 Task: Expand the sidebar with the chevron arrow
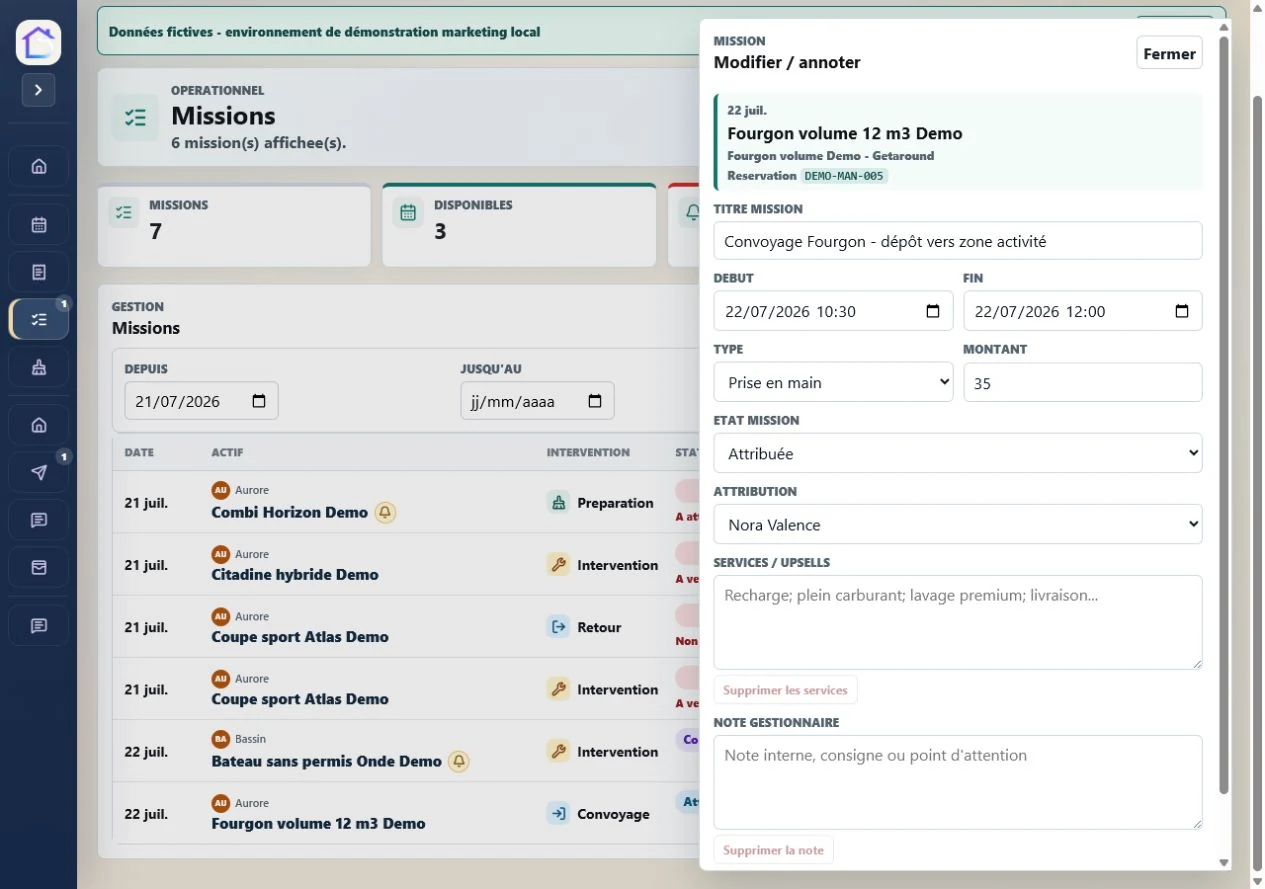[x=39, y=90]
